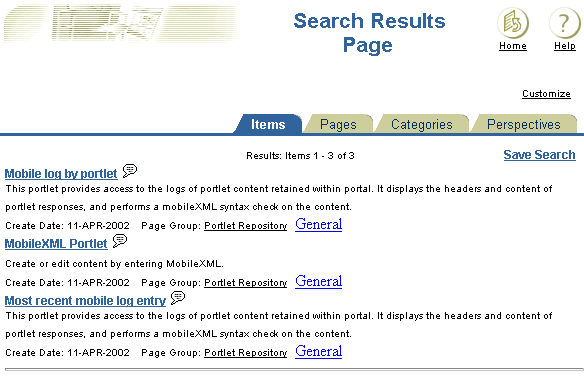The width and height of the screenshot is (584, 376).
Task: Open General category under Mobile log by portlet
Action: (318, 224)
